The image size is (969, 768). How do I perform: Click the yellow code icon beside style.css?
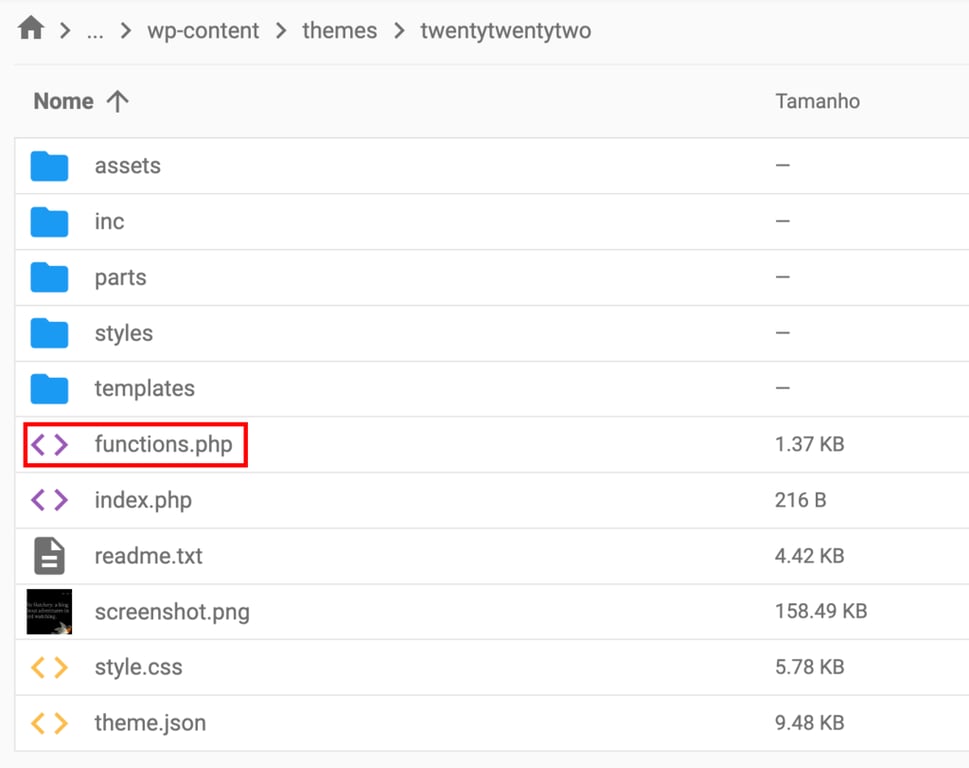[x=49, y=667]
